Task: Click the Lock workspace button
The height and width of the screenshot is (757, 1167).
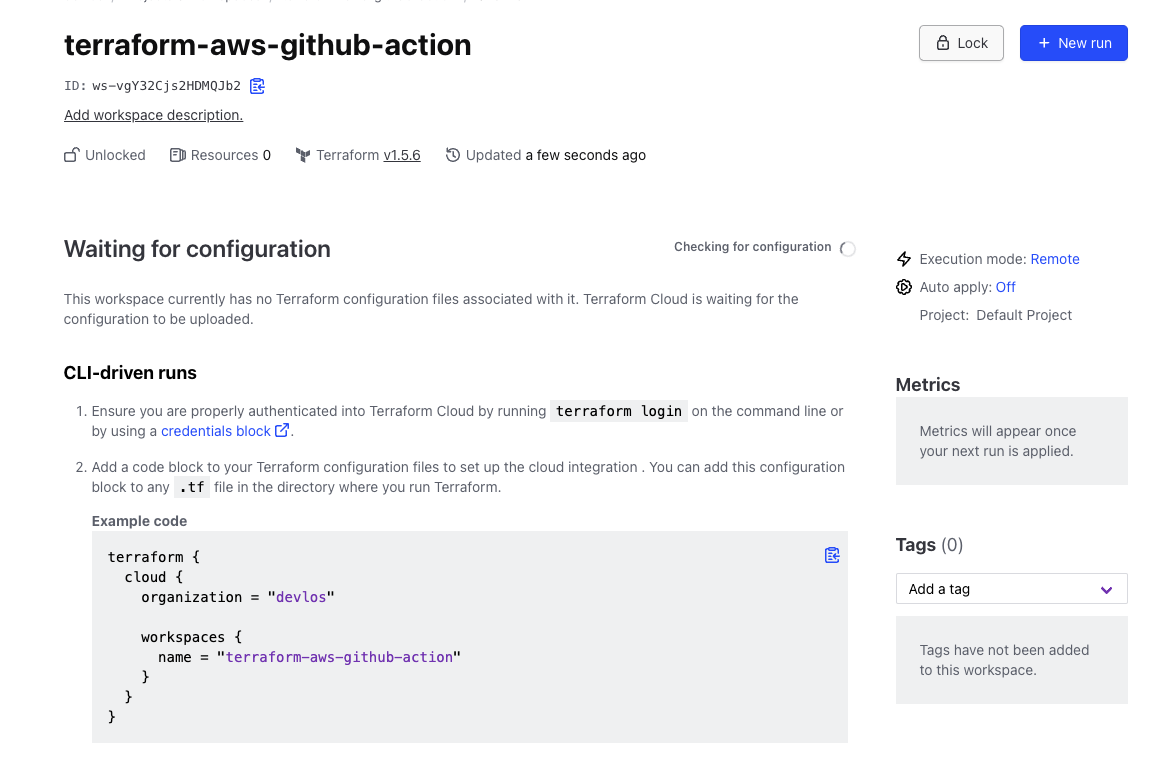Action: (961, 43)
